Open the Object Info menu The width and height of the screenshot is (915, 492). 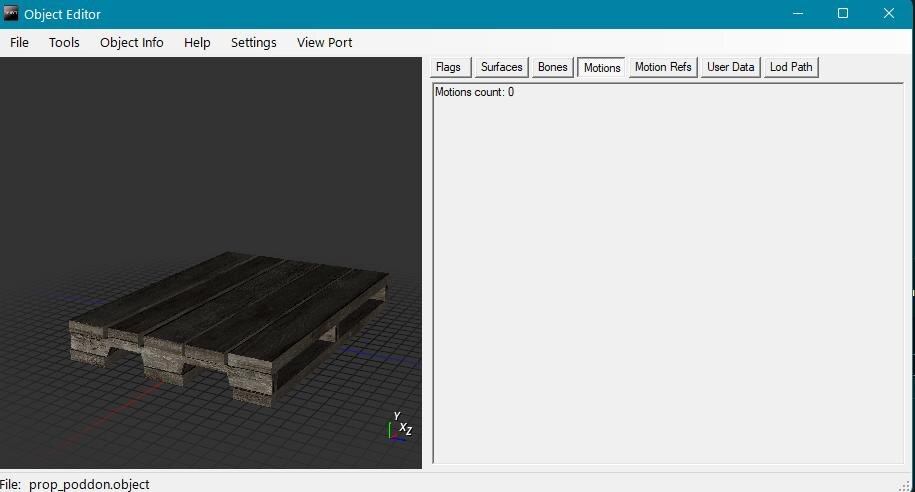[x=131, y=42]
